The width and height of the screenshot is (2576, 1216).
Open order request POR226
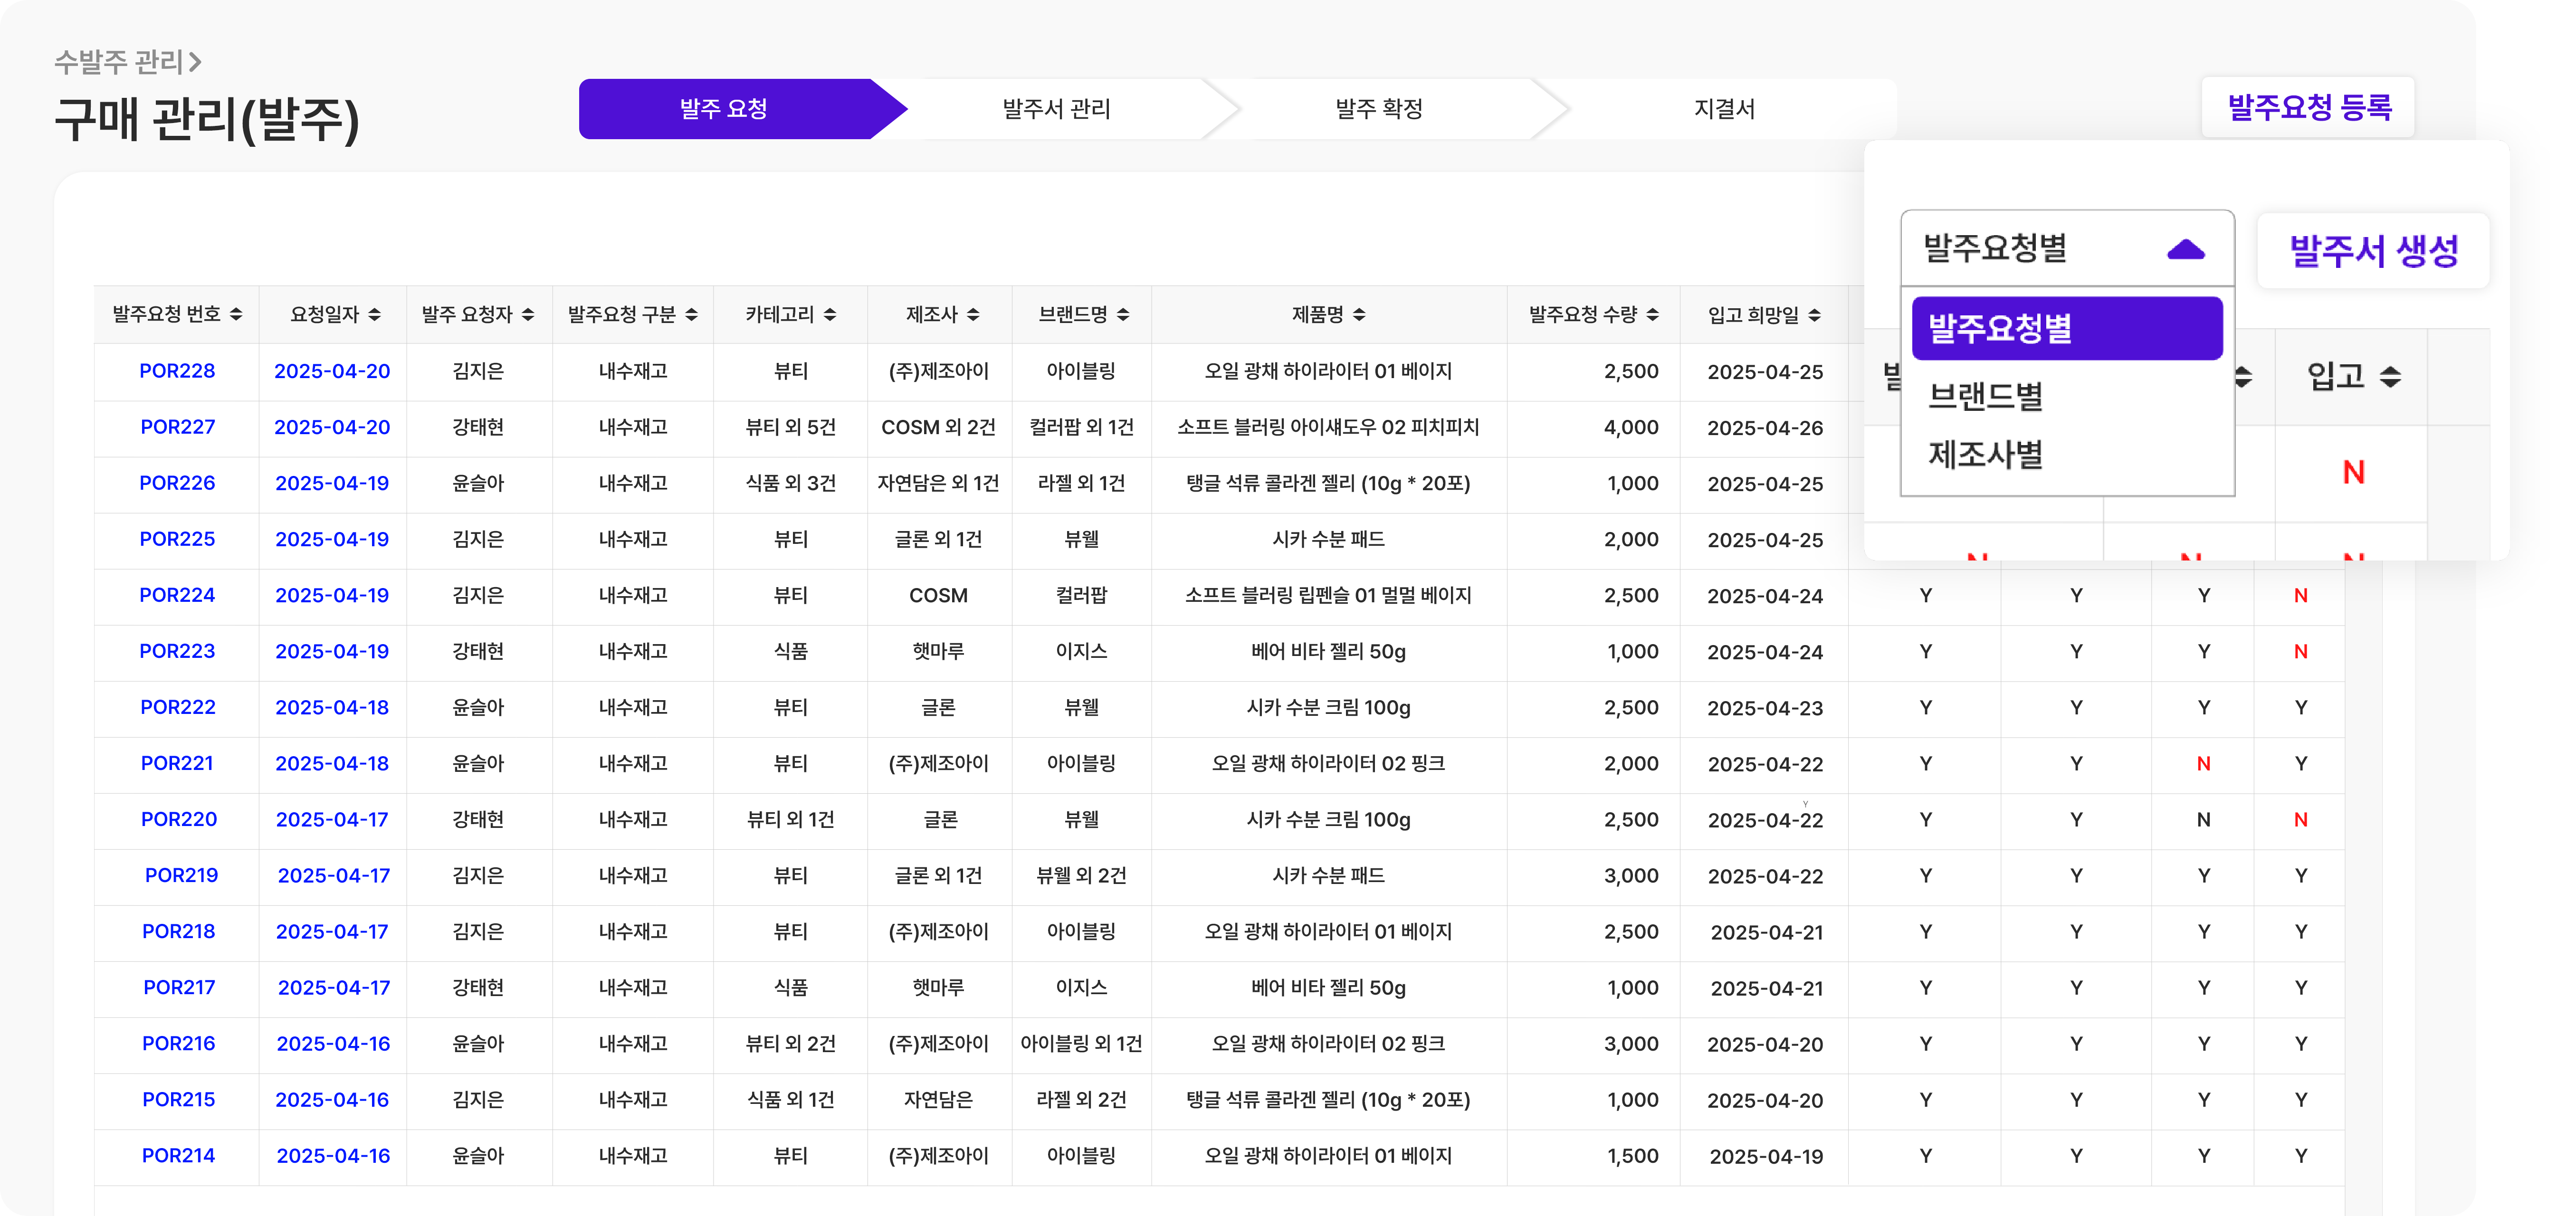[x=177, y=483]
